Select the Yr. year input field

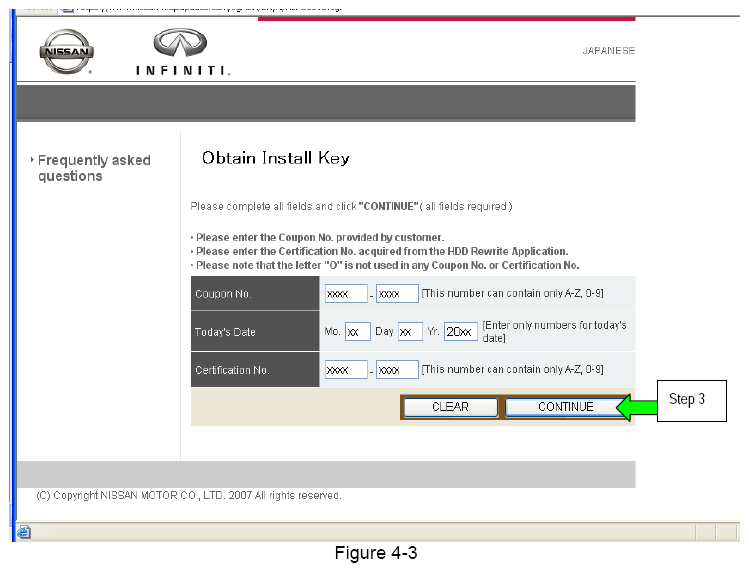point(460,332)
